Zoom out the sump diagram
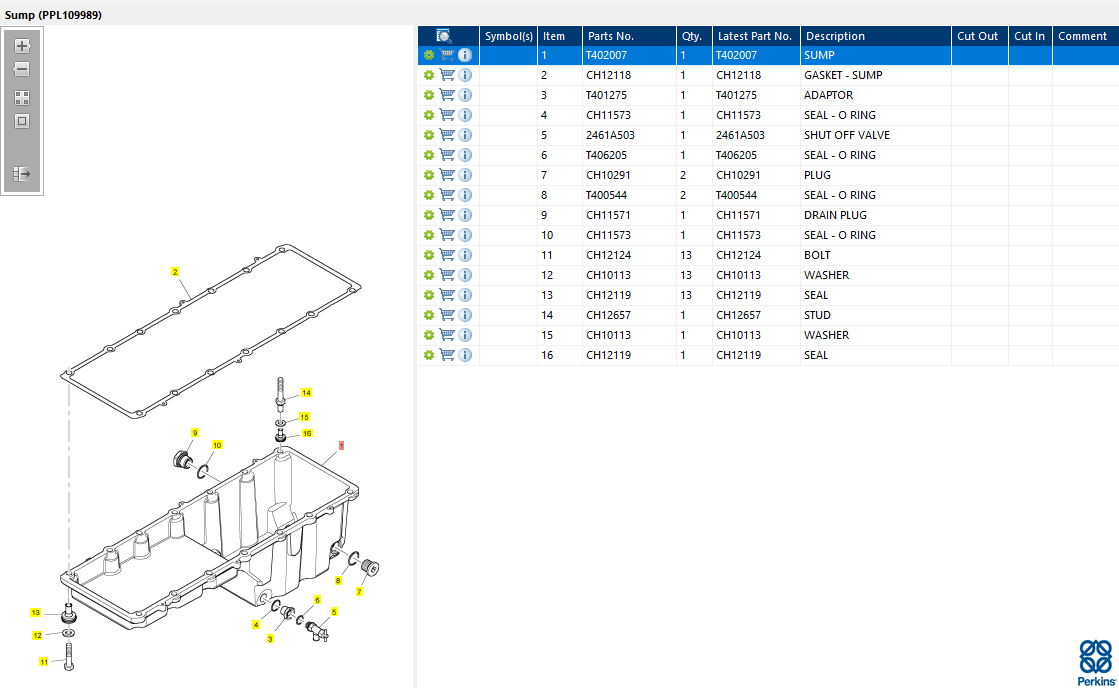 coord(22,69)
